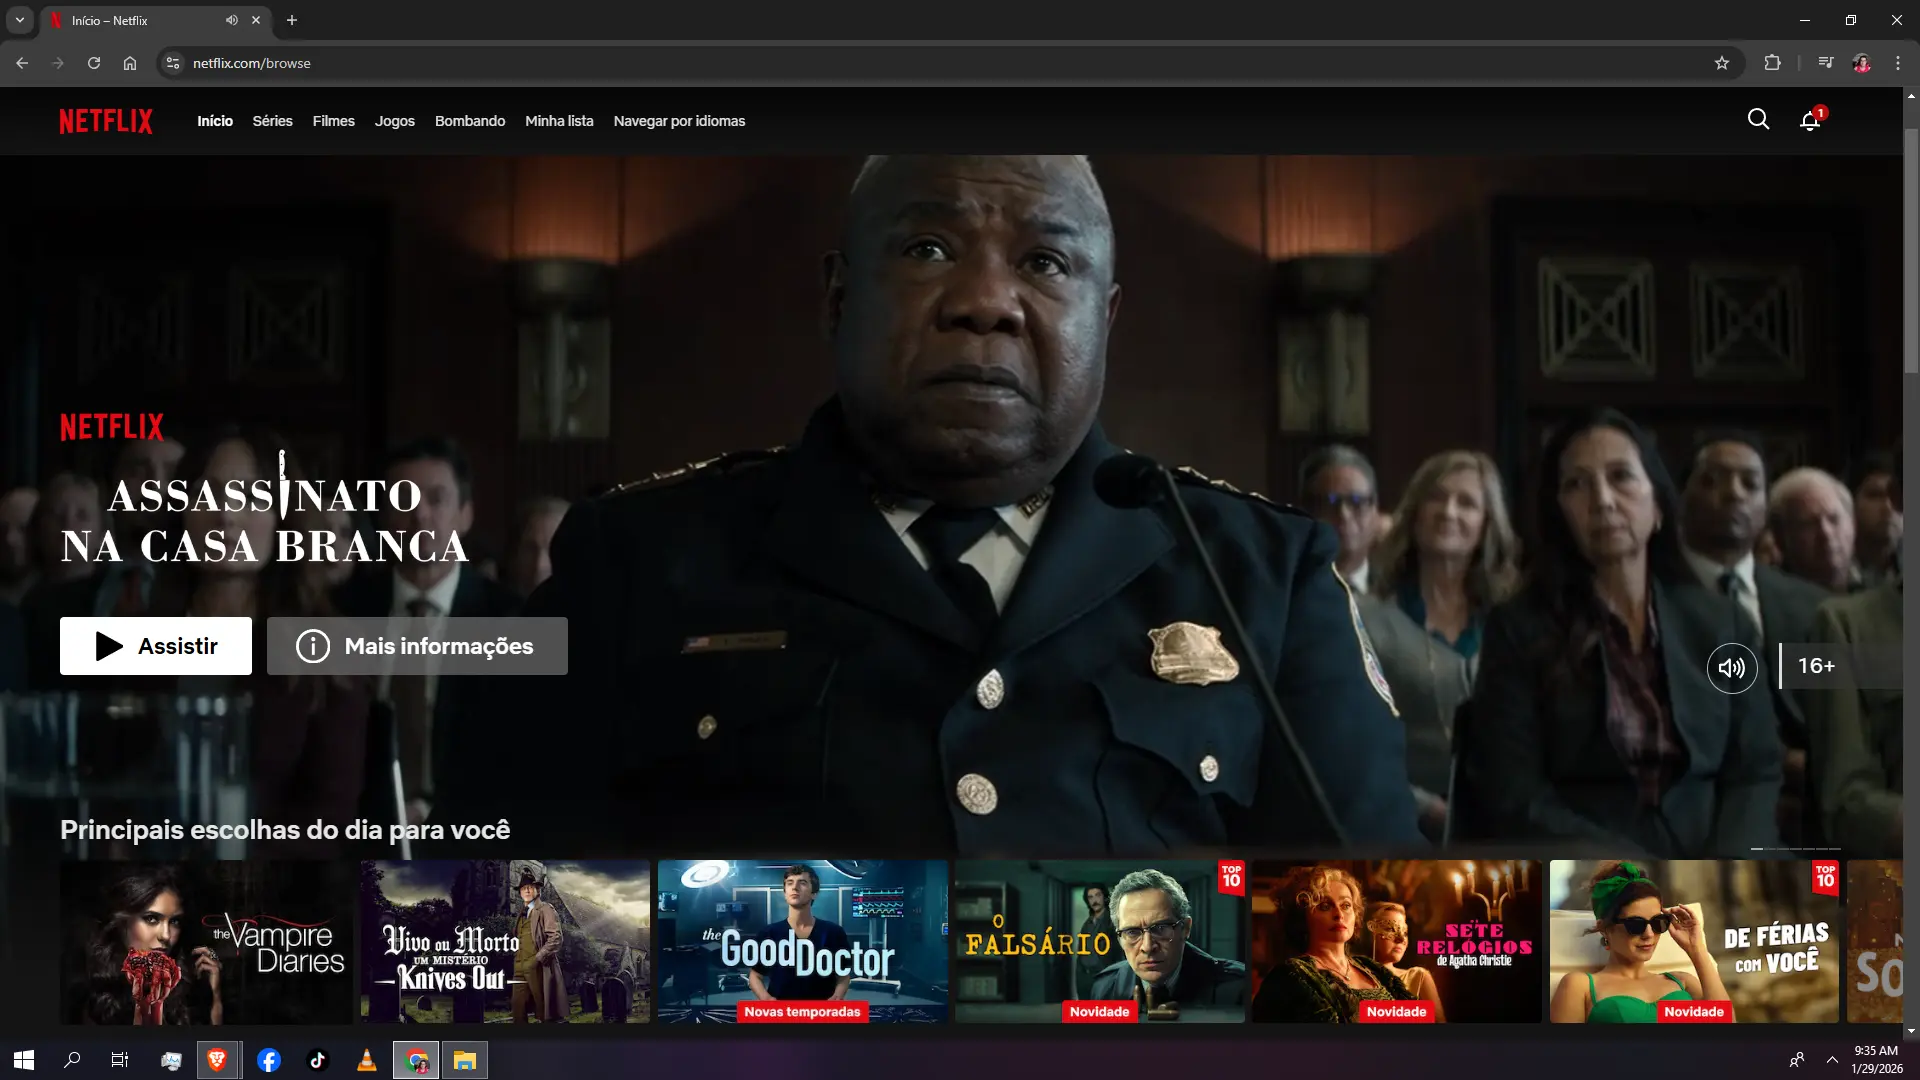Open the notifications bell
This screenshot has height=1080, width=1920.
[x=1810, y=121]
